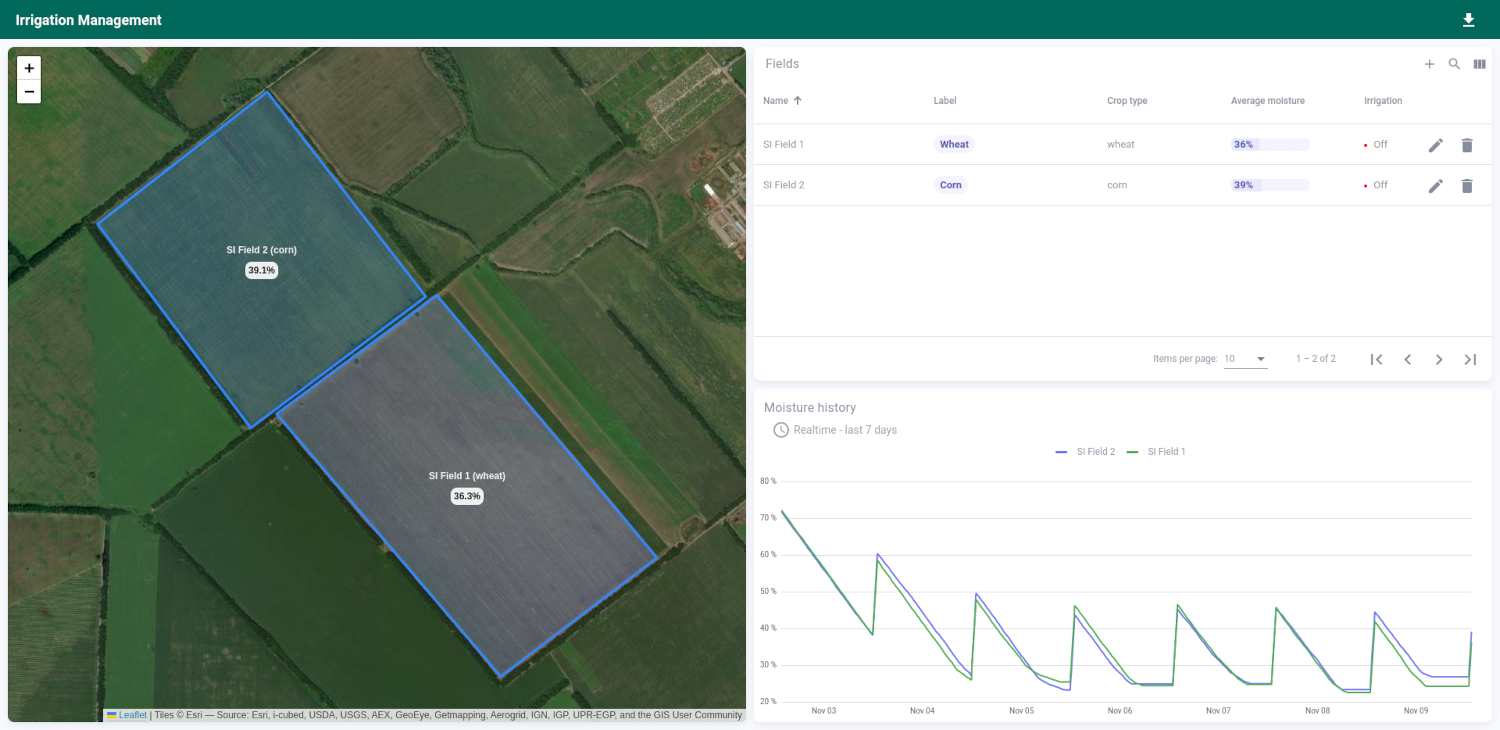
Task: Open search in Fields table
Action: tap(1454, 64)
